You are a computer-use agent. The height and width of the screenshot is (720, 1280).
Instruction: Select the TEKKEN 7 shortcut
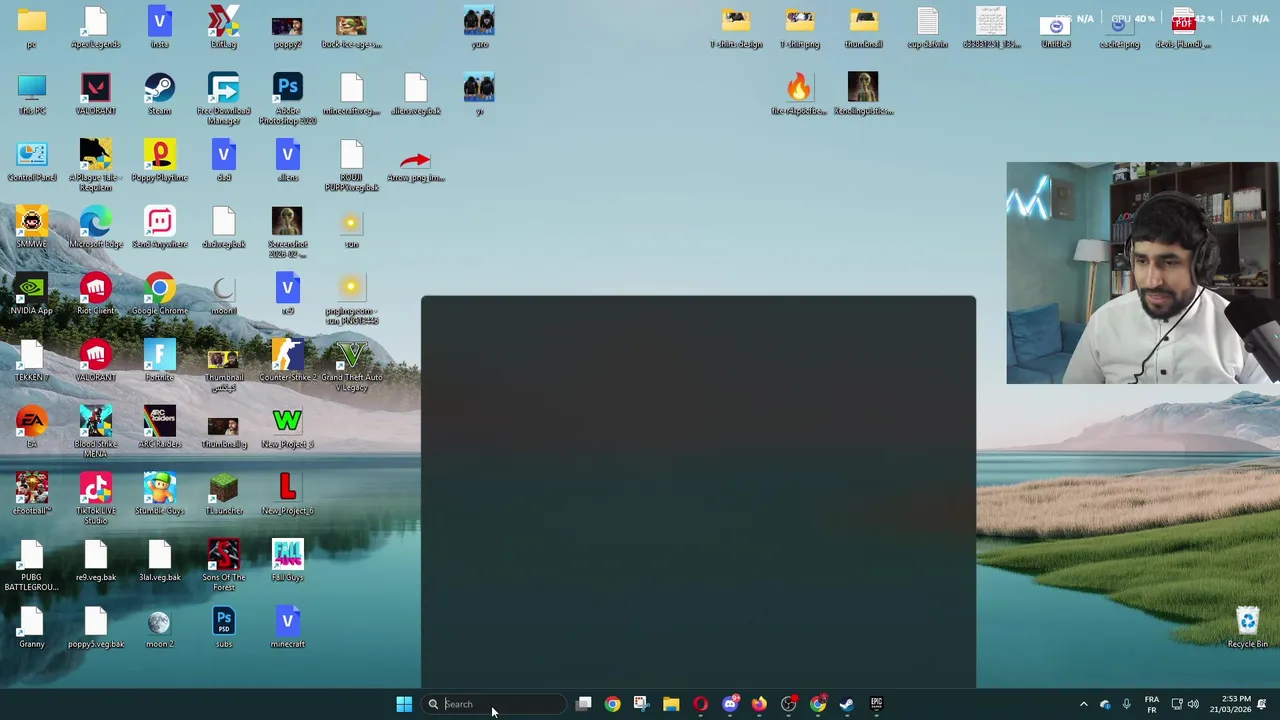(31, 361)
